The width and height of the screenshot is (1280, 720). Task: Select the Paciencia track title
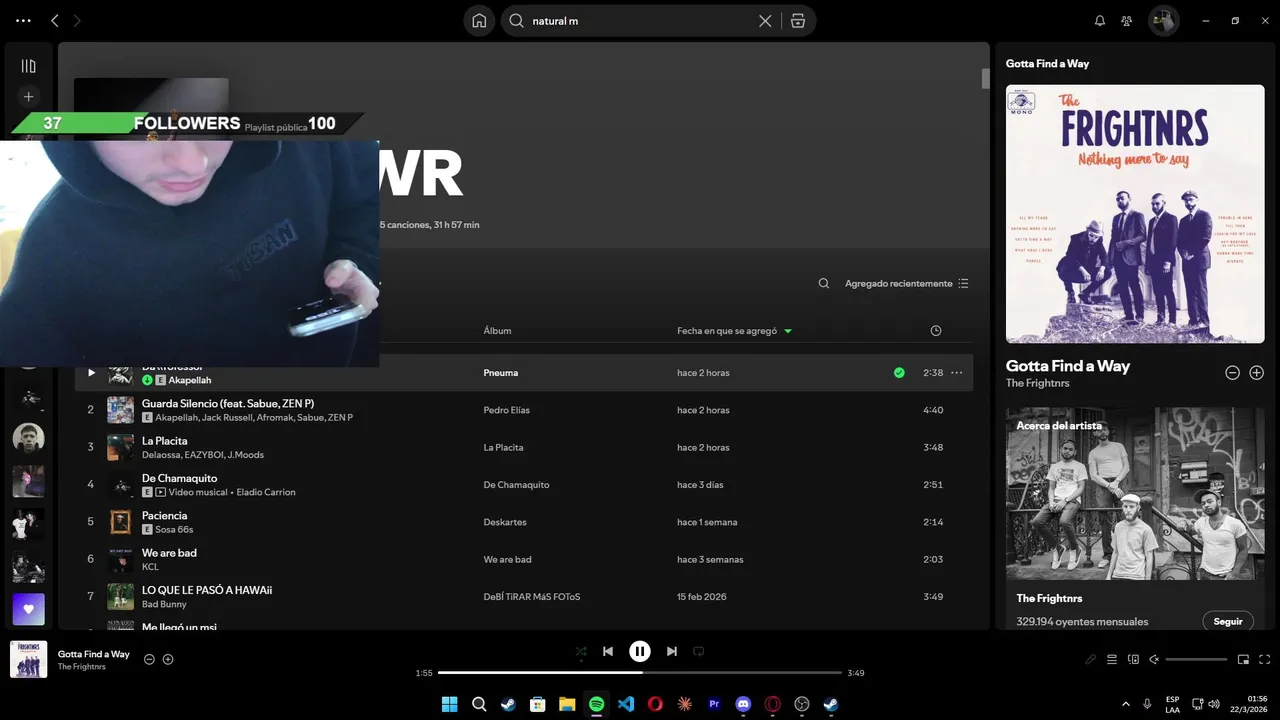coord(164,516)
